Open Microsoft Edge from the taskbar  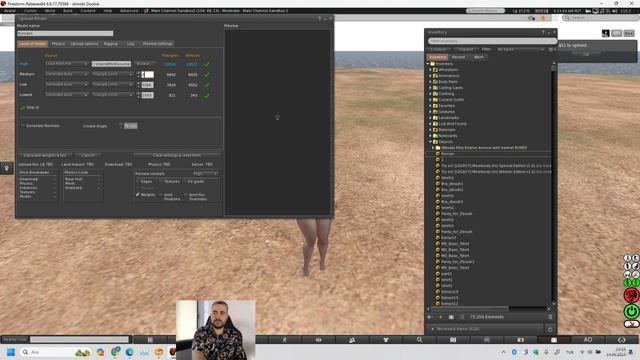tap(130, 352)
